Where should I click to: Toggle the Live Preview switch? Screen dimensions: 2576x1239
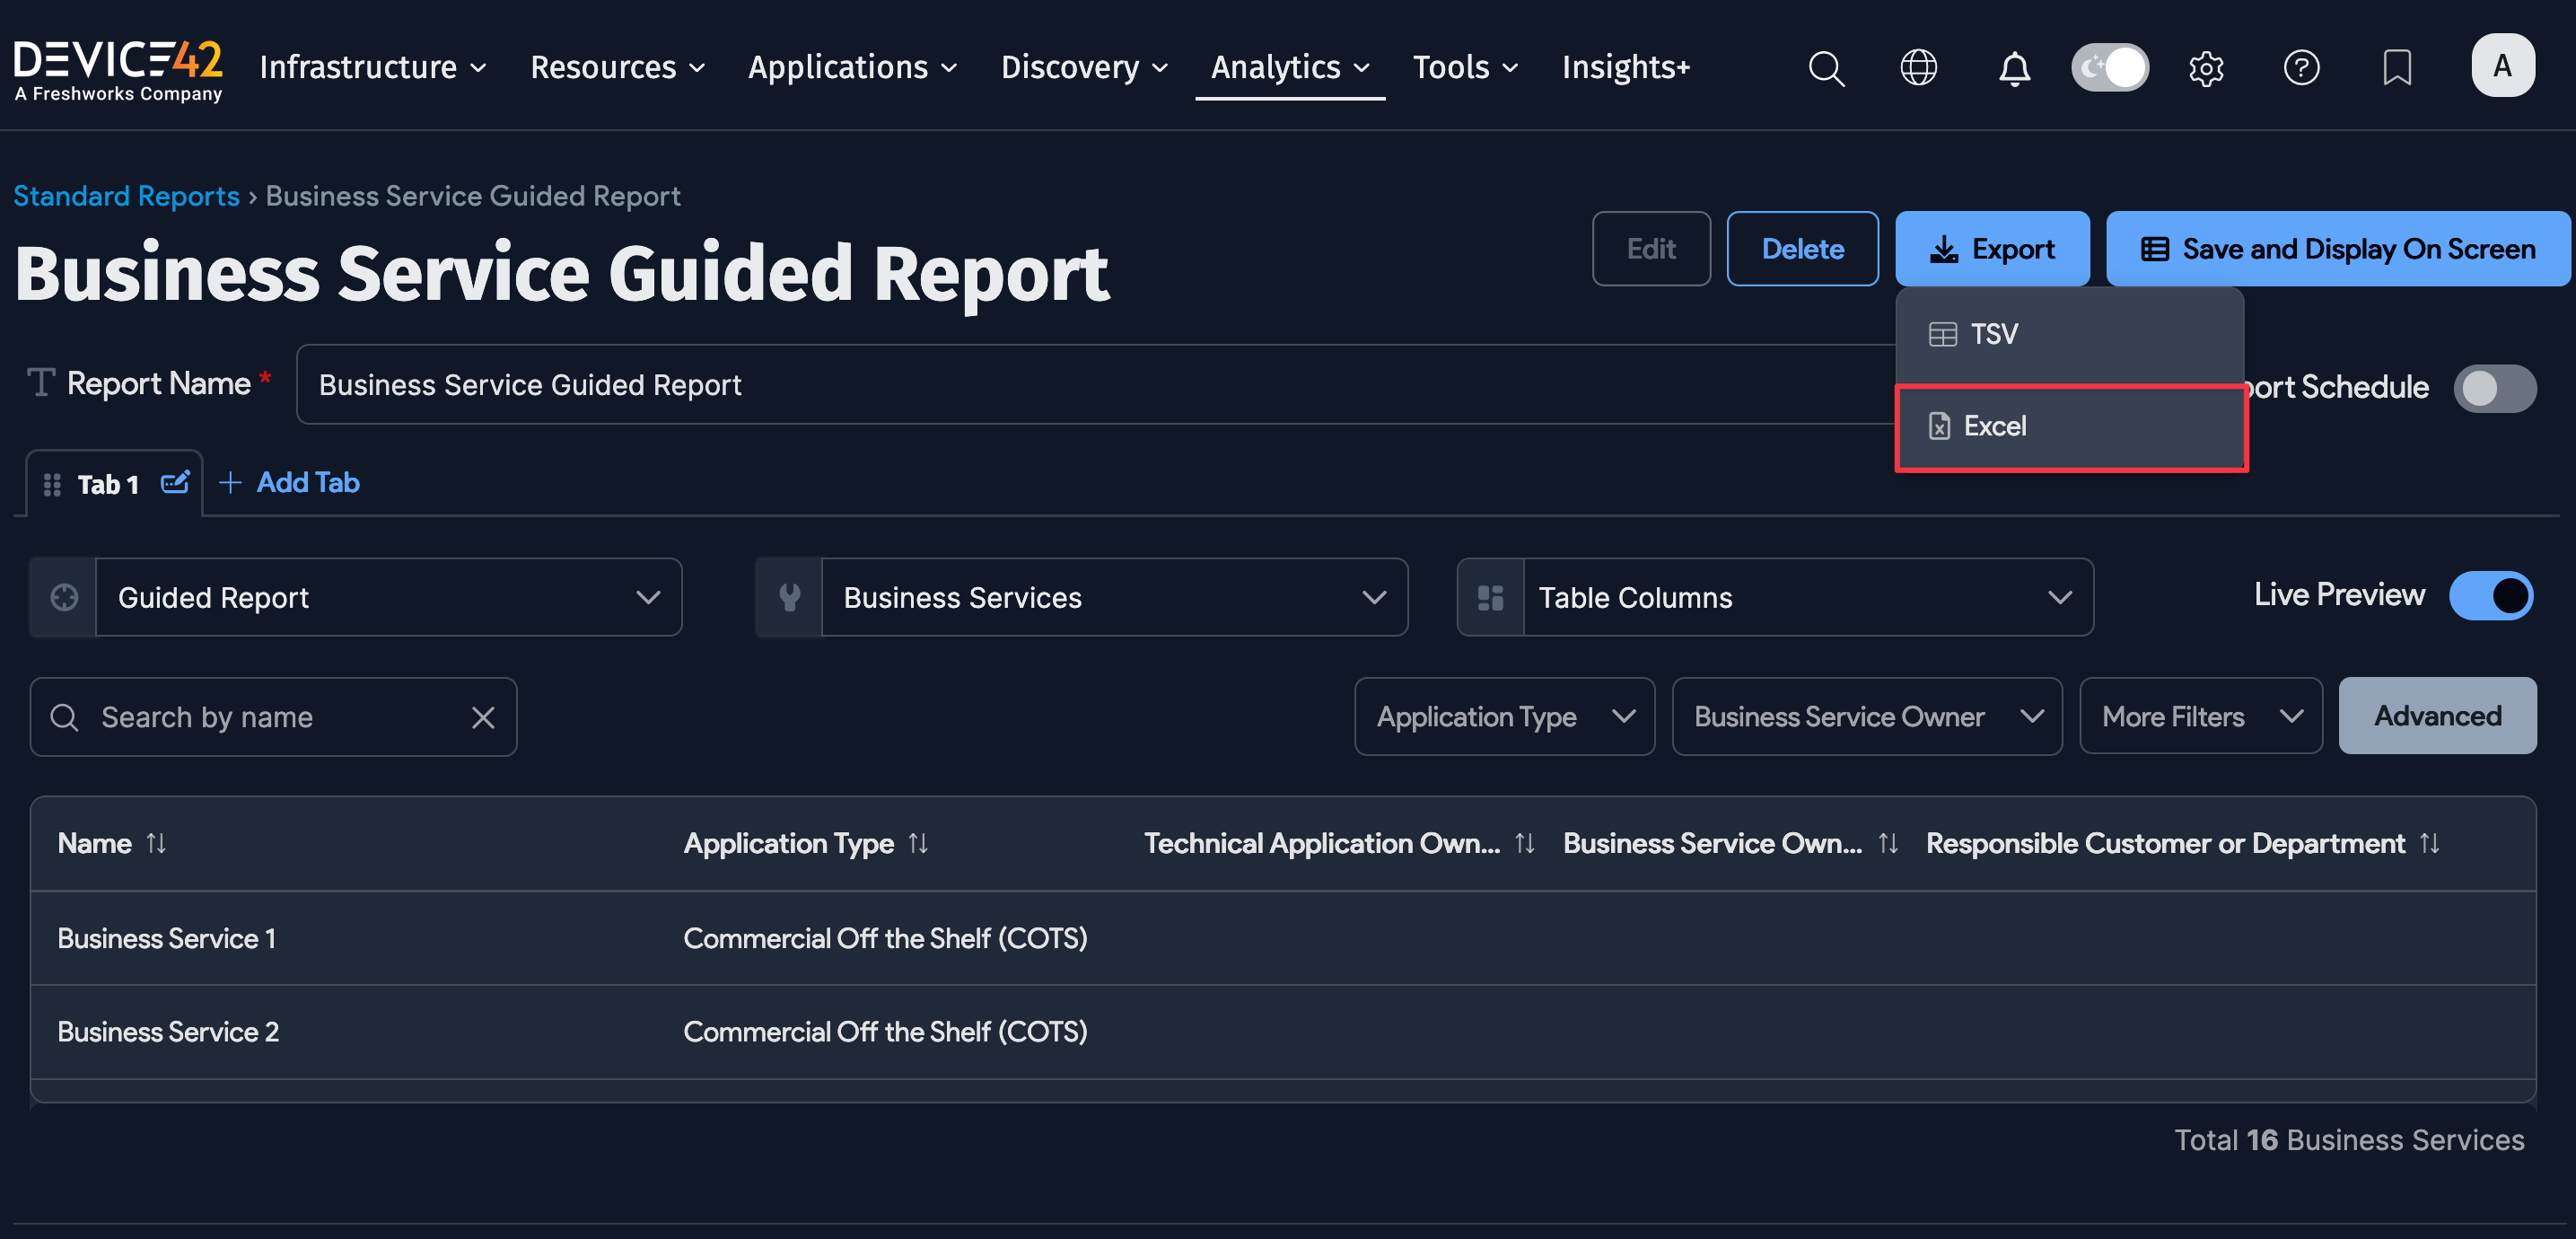(2490, 595)
